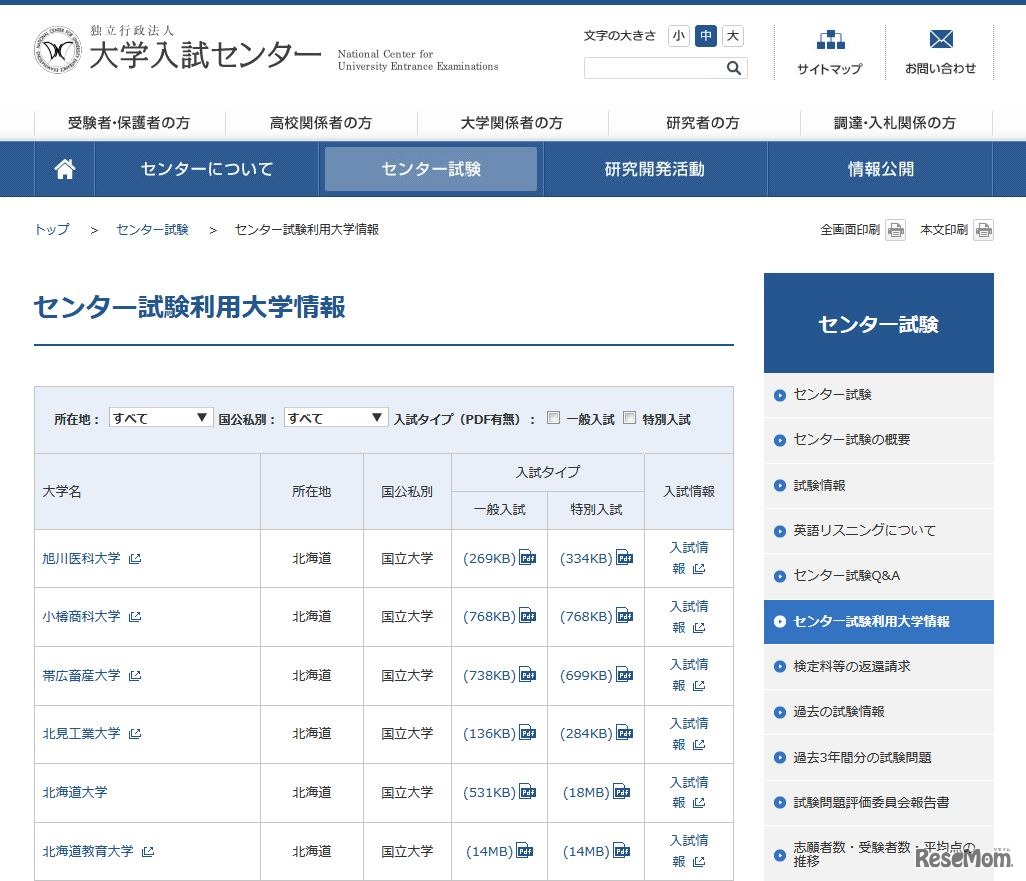
Task: Go to home via house icon
Action: click(65, 169)
